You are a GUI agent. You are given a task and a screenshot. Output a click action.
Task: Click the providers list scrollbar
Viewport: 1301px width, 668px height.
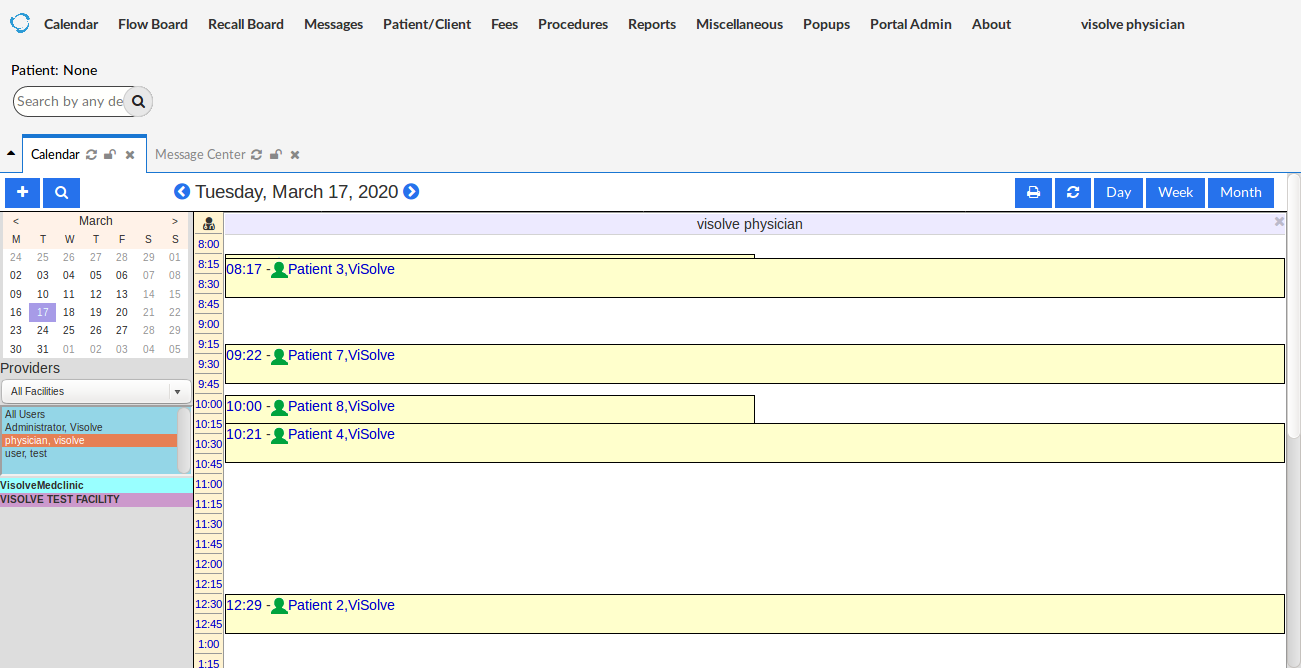point(184,440)
